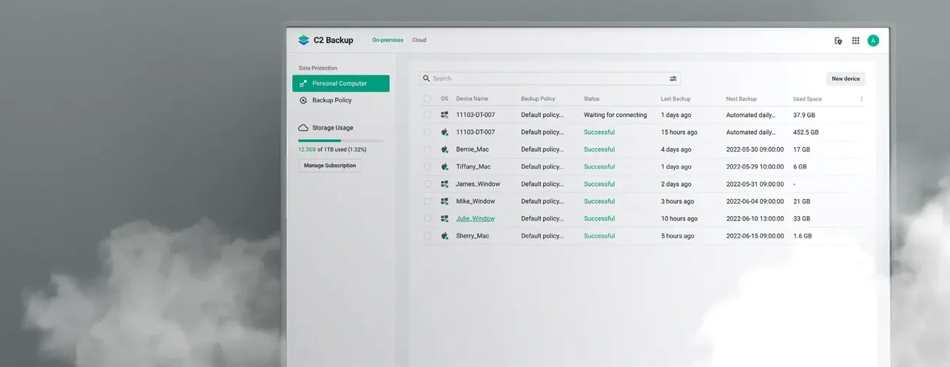Click the New device button
The height and width of the screenshot is (367, 950).
(x=846, y=79)
